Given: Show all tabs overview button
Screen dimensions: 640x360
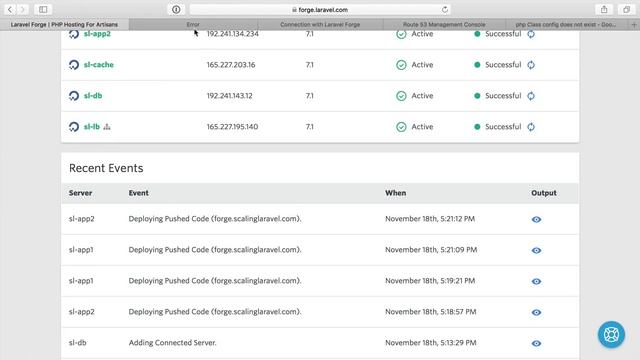Looking at the screenshot, I should [626, 9].
